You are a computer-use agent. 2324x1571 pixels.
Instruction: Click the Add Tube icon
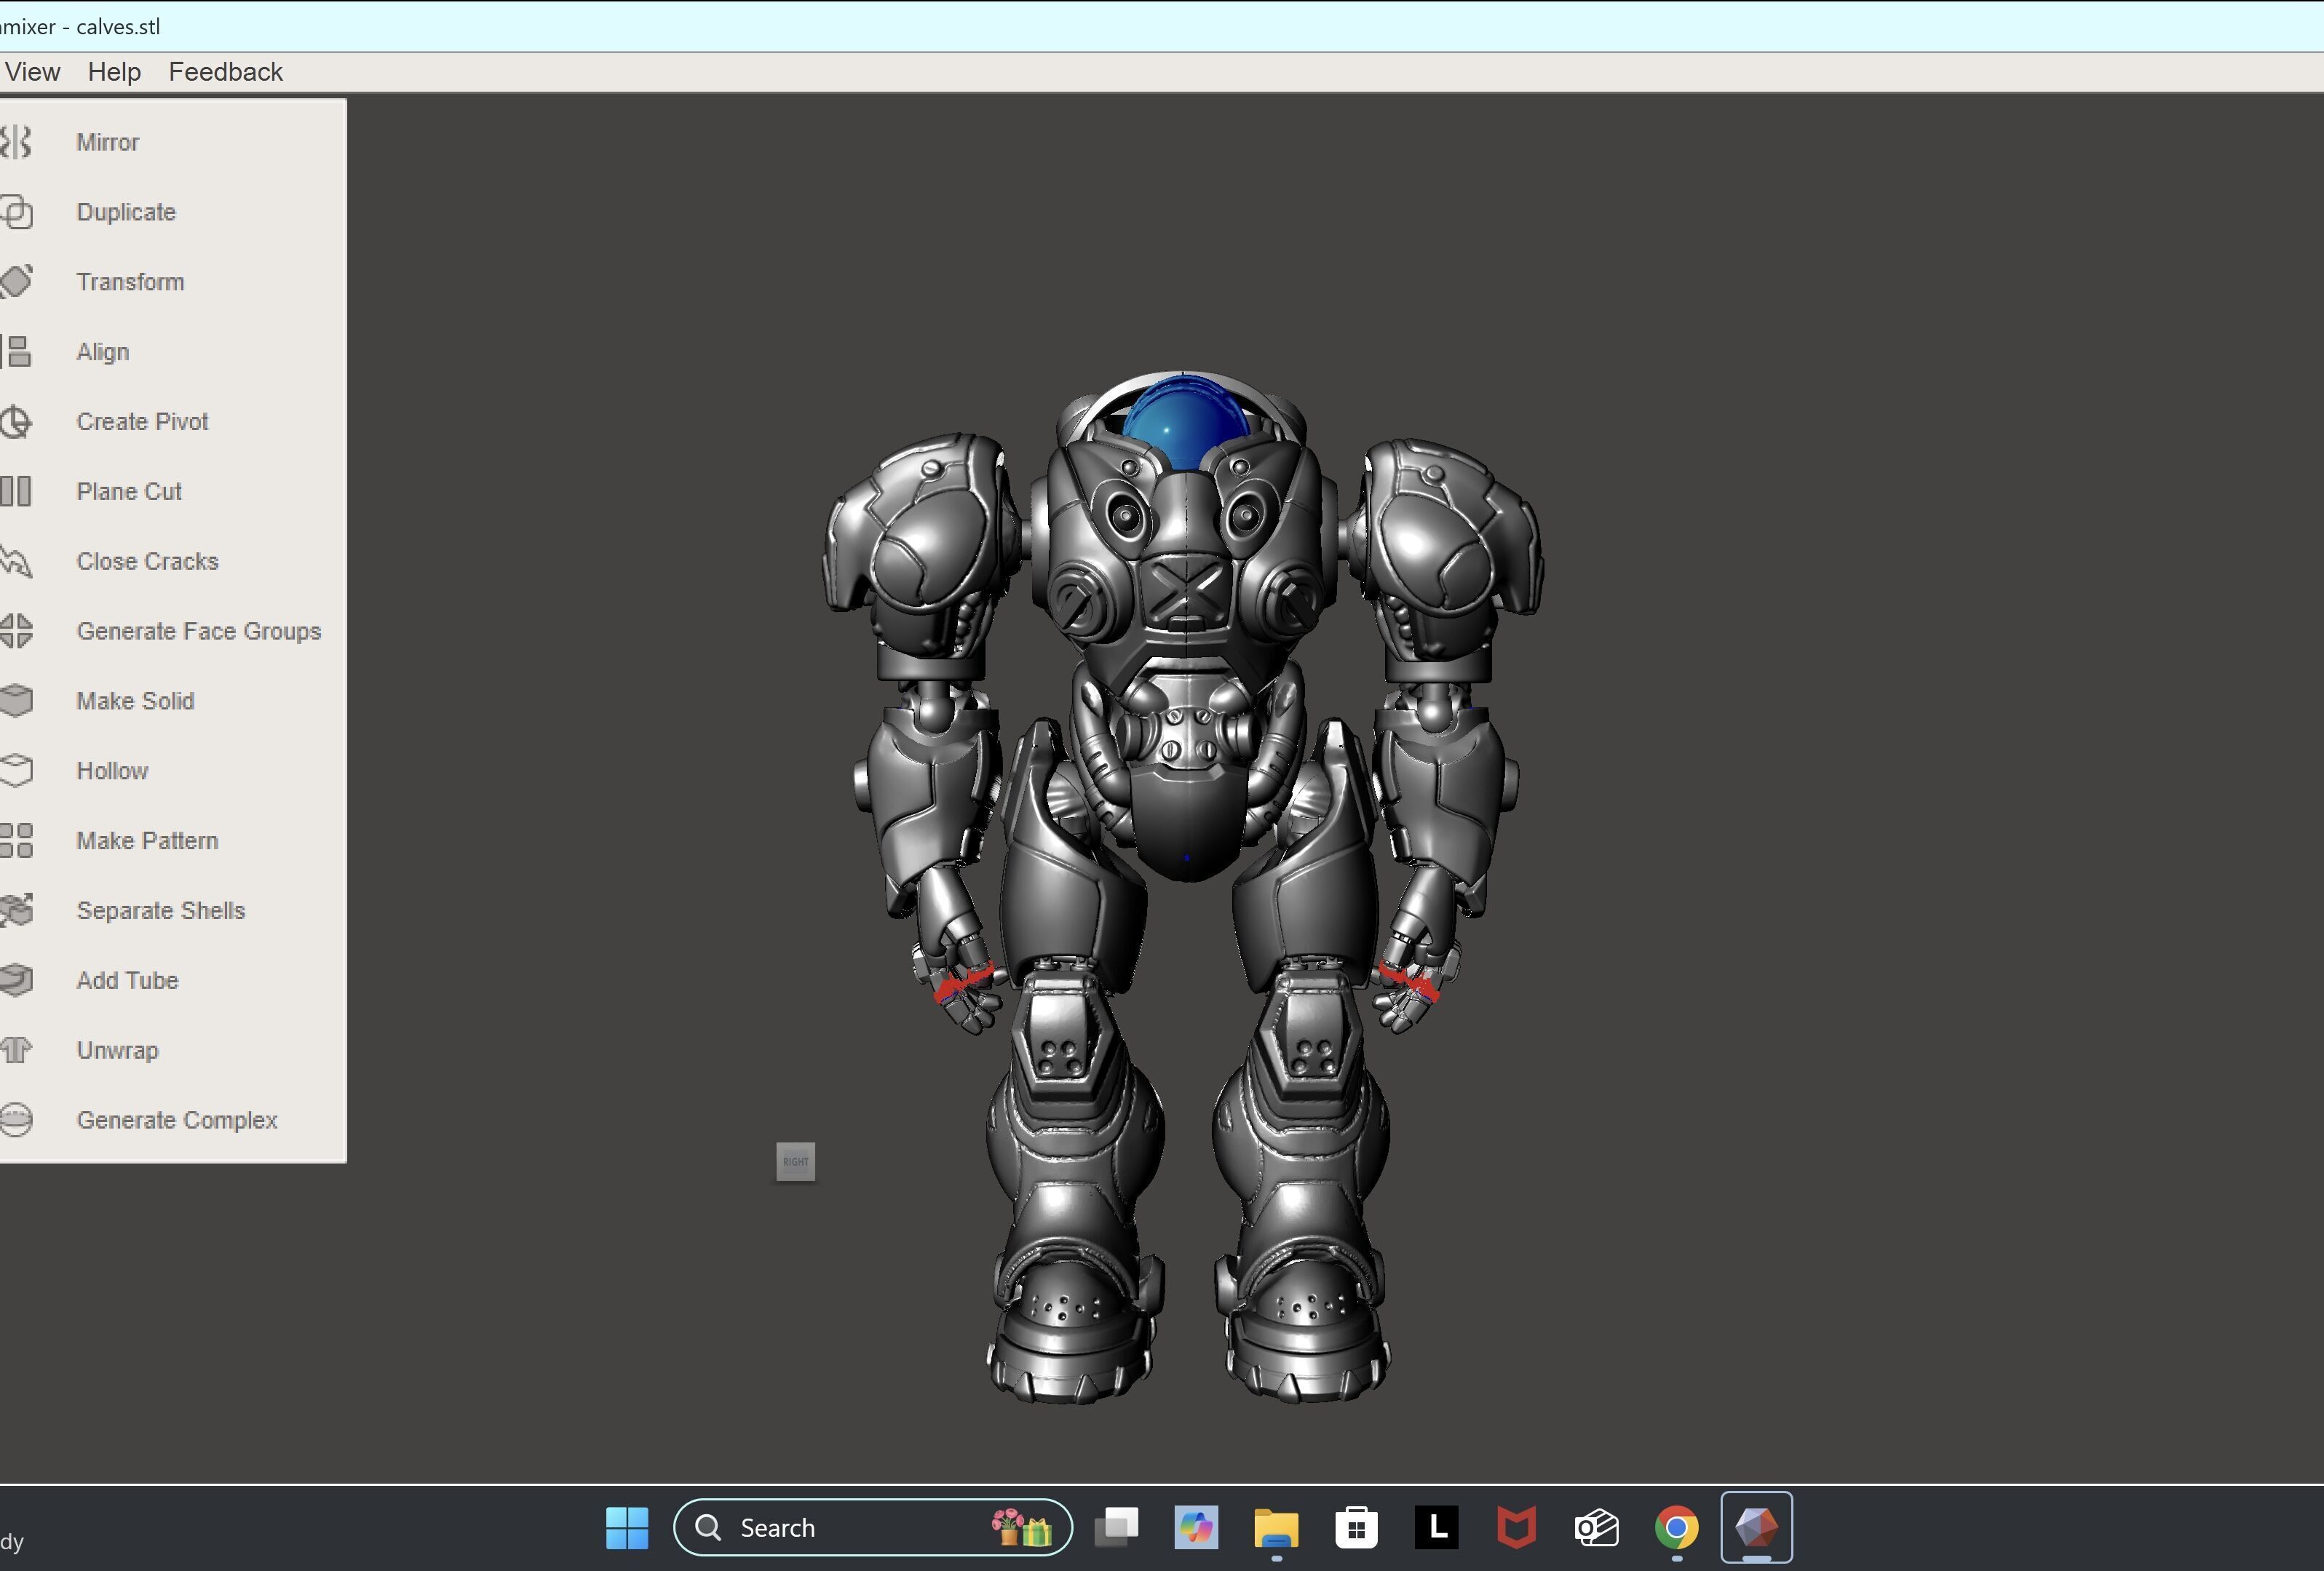coord(16,980)
